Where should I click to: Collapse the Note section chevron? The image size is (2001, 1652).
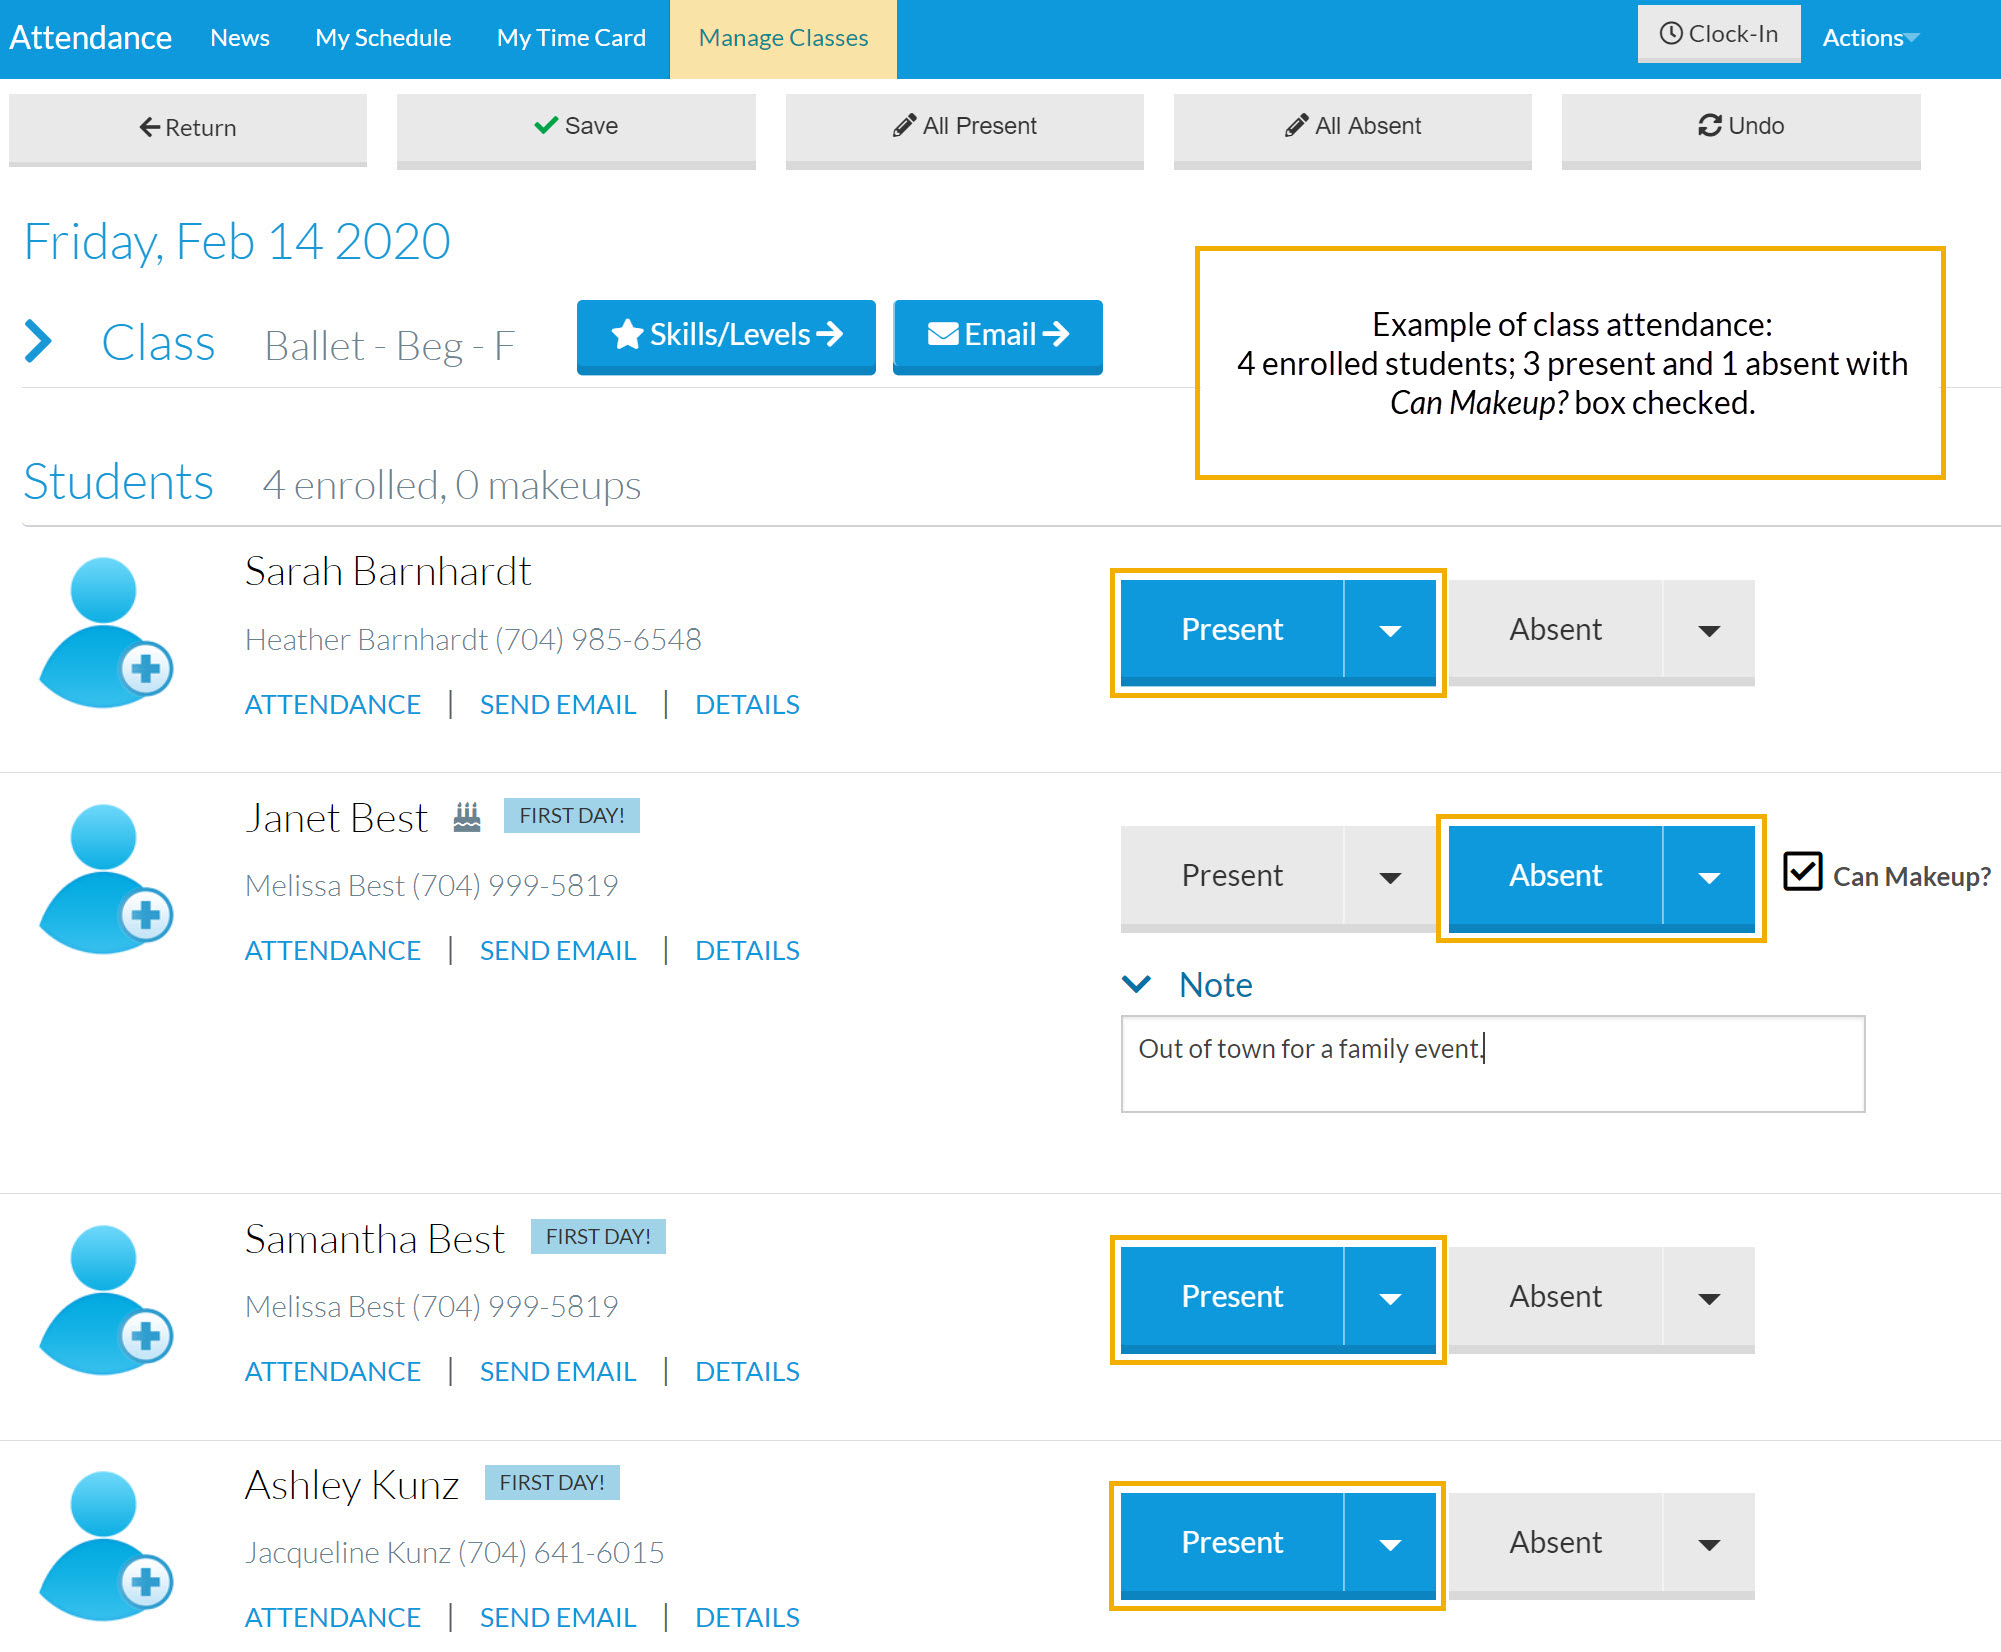tap(1136, 984)
